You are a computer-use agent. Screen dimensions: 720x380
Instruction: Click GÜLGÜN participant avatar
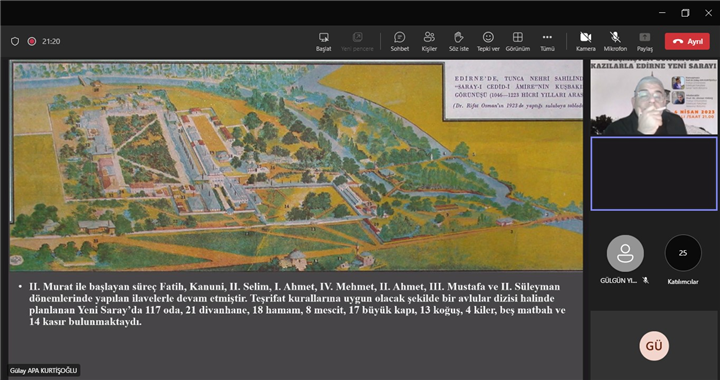coord(625,253)
